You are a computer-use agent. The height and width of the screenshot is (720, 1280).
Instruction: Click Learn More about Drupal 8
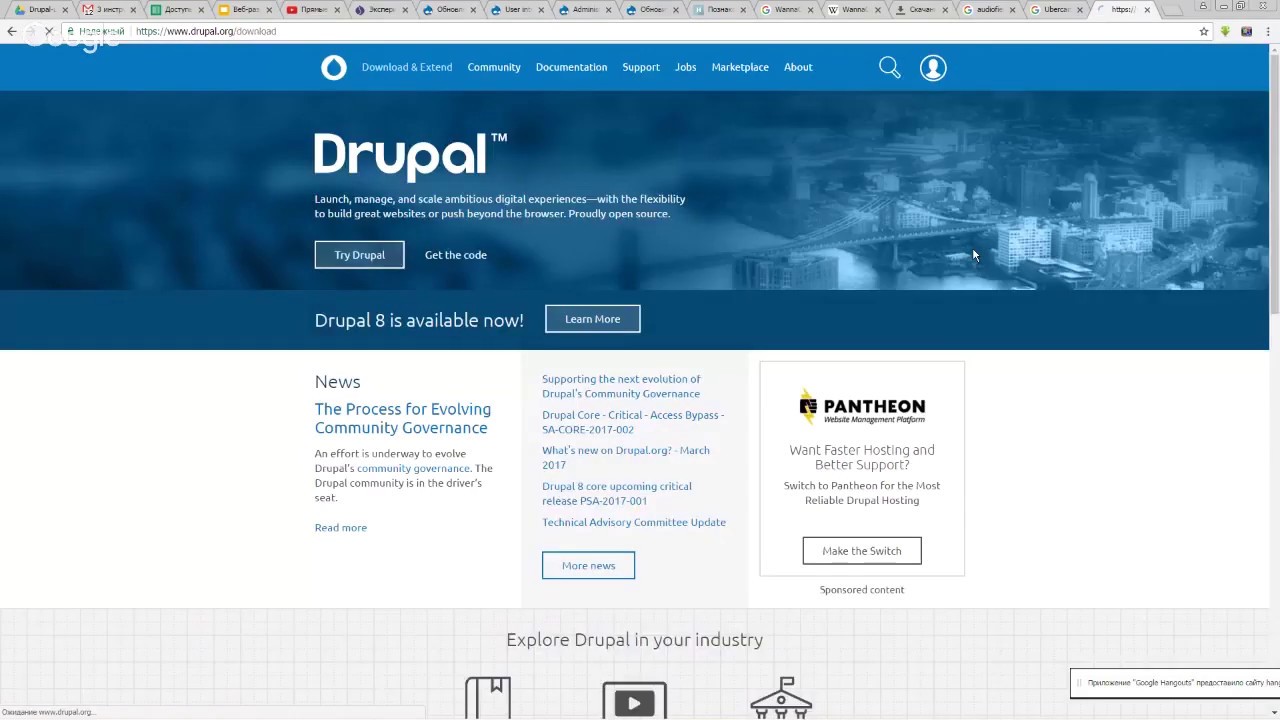coord(592,319)
